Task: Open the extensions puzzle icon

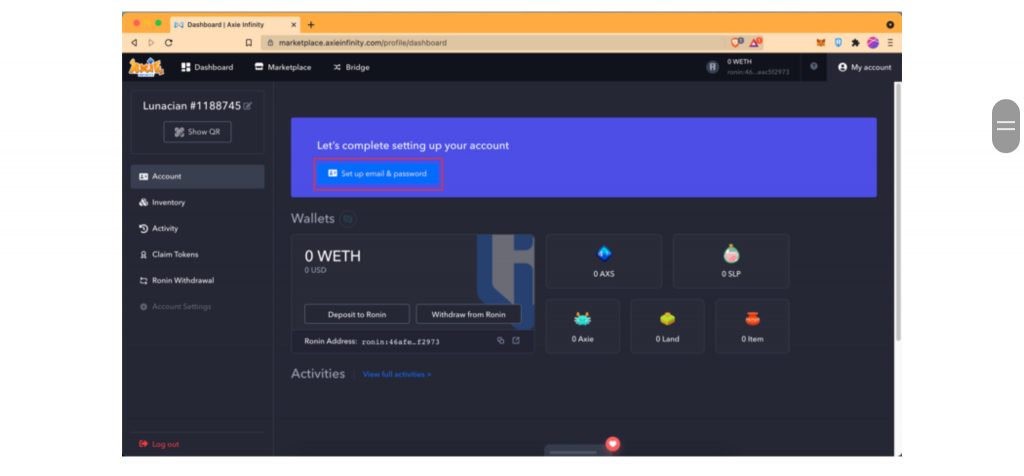Action: [x=856, y=42]
